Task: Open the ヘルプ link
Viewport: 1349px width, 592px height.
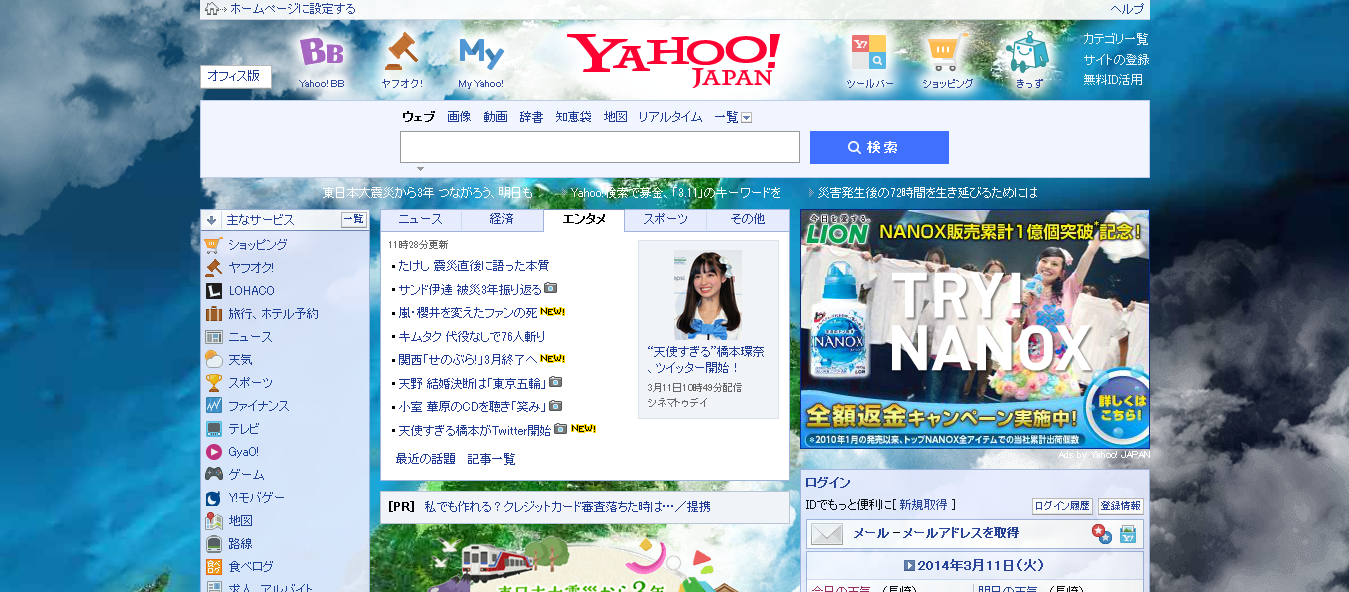Action: pyautogui.click(x=1127, y=9)
